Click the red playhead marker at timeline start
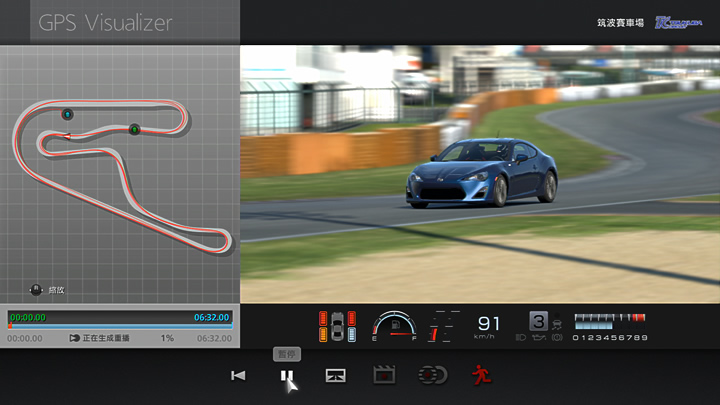 (10, 326)
